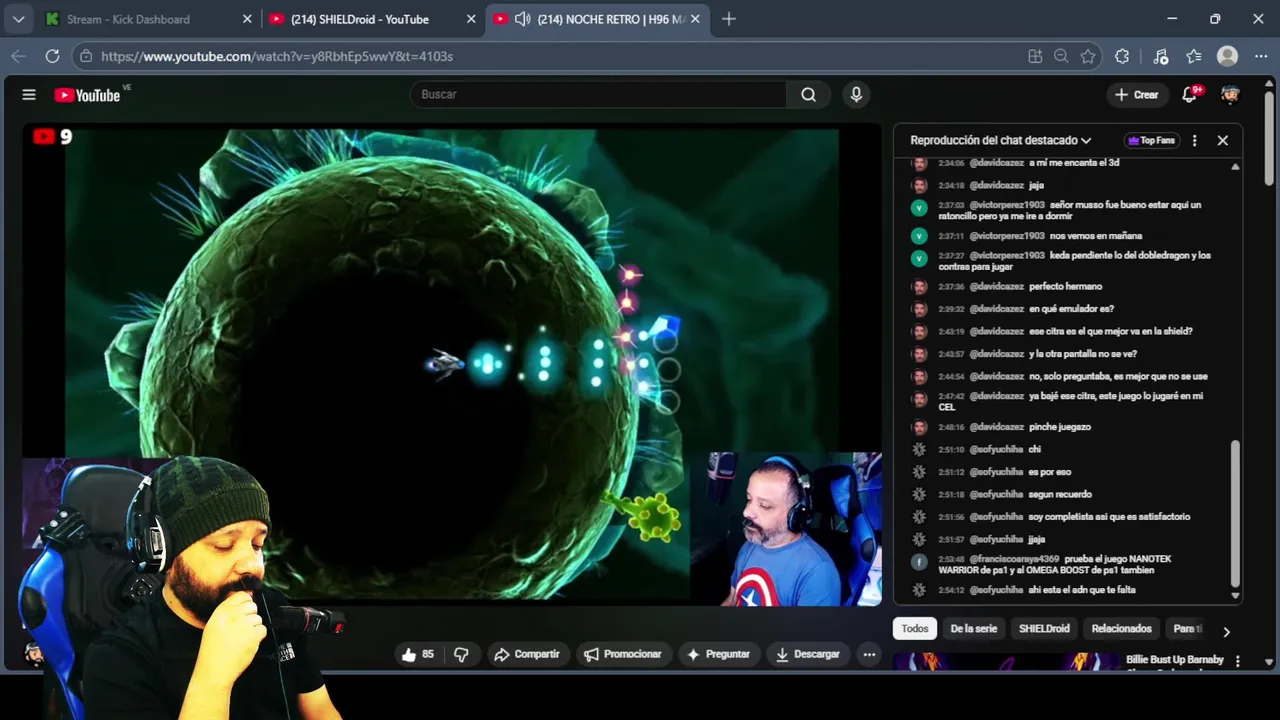1280x720 pixels.
Task: Close the chat replay panel
Action: [1222, 140]
